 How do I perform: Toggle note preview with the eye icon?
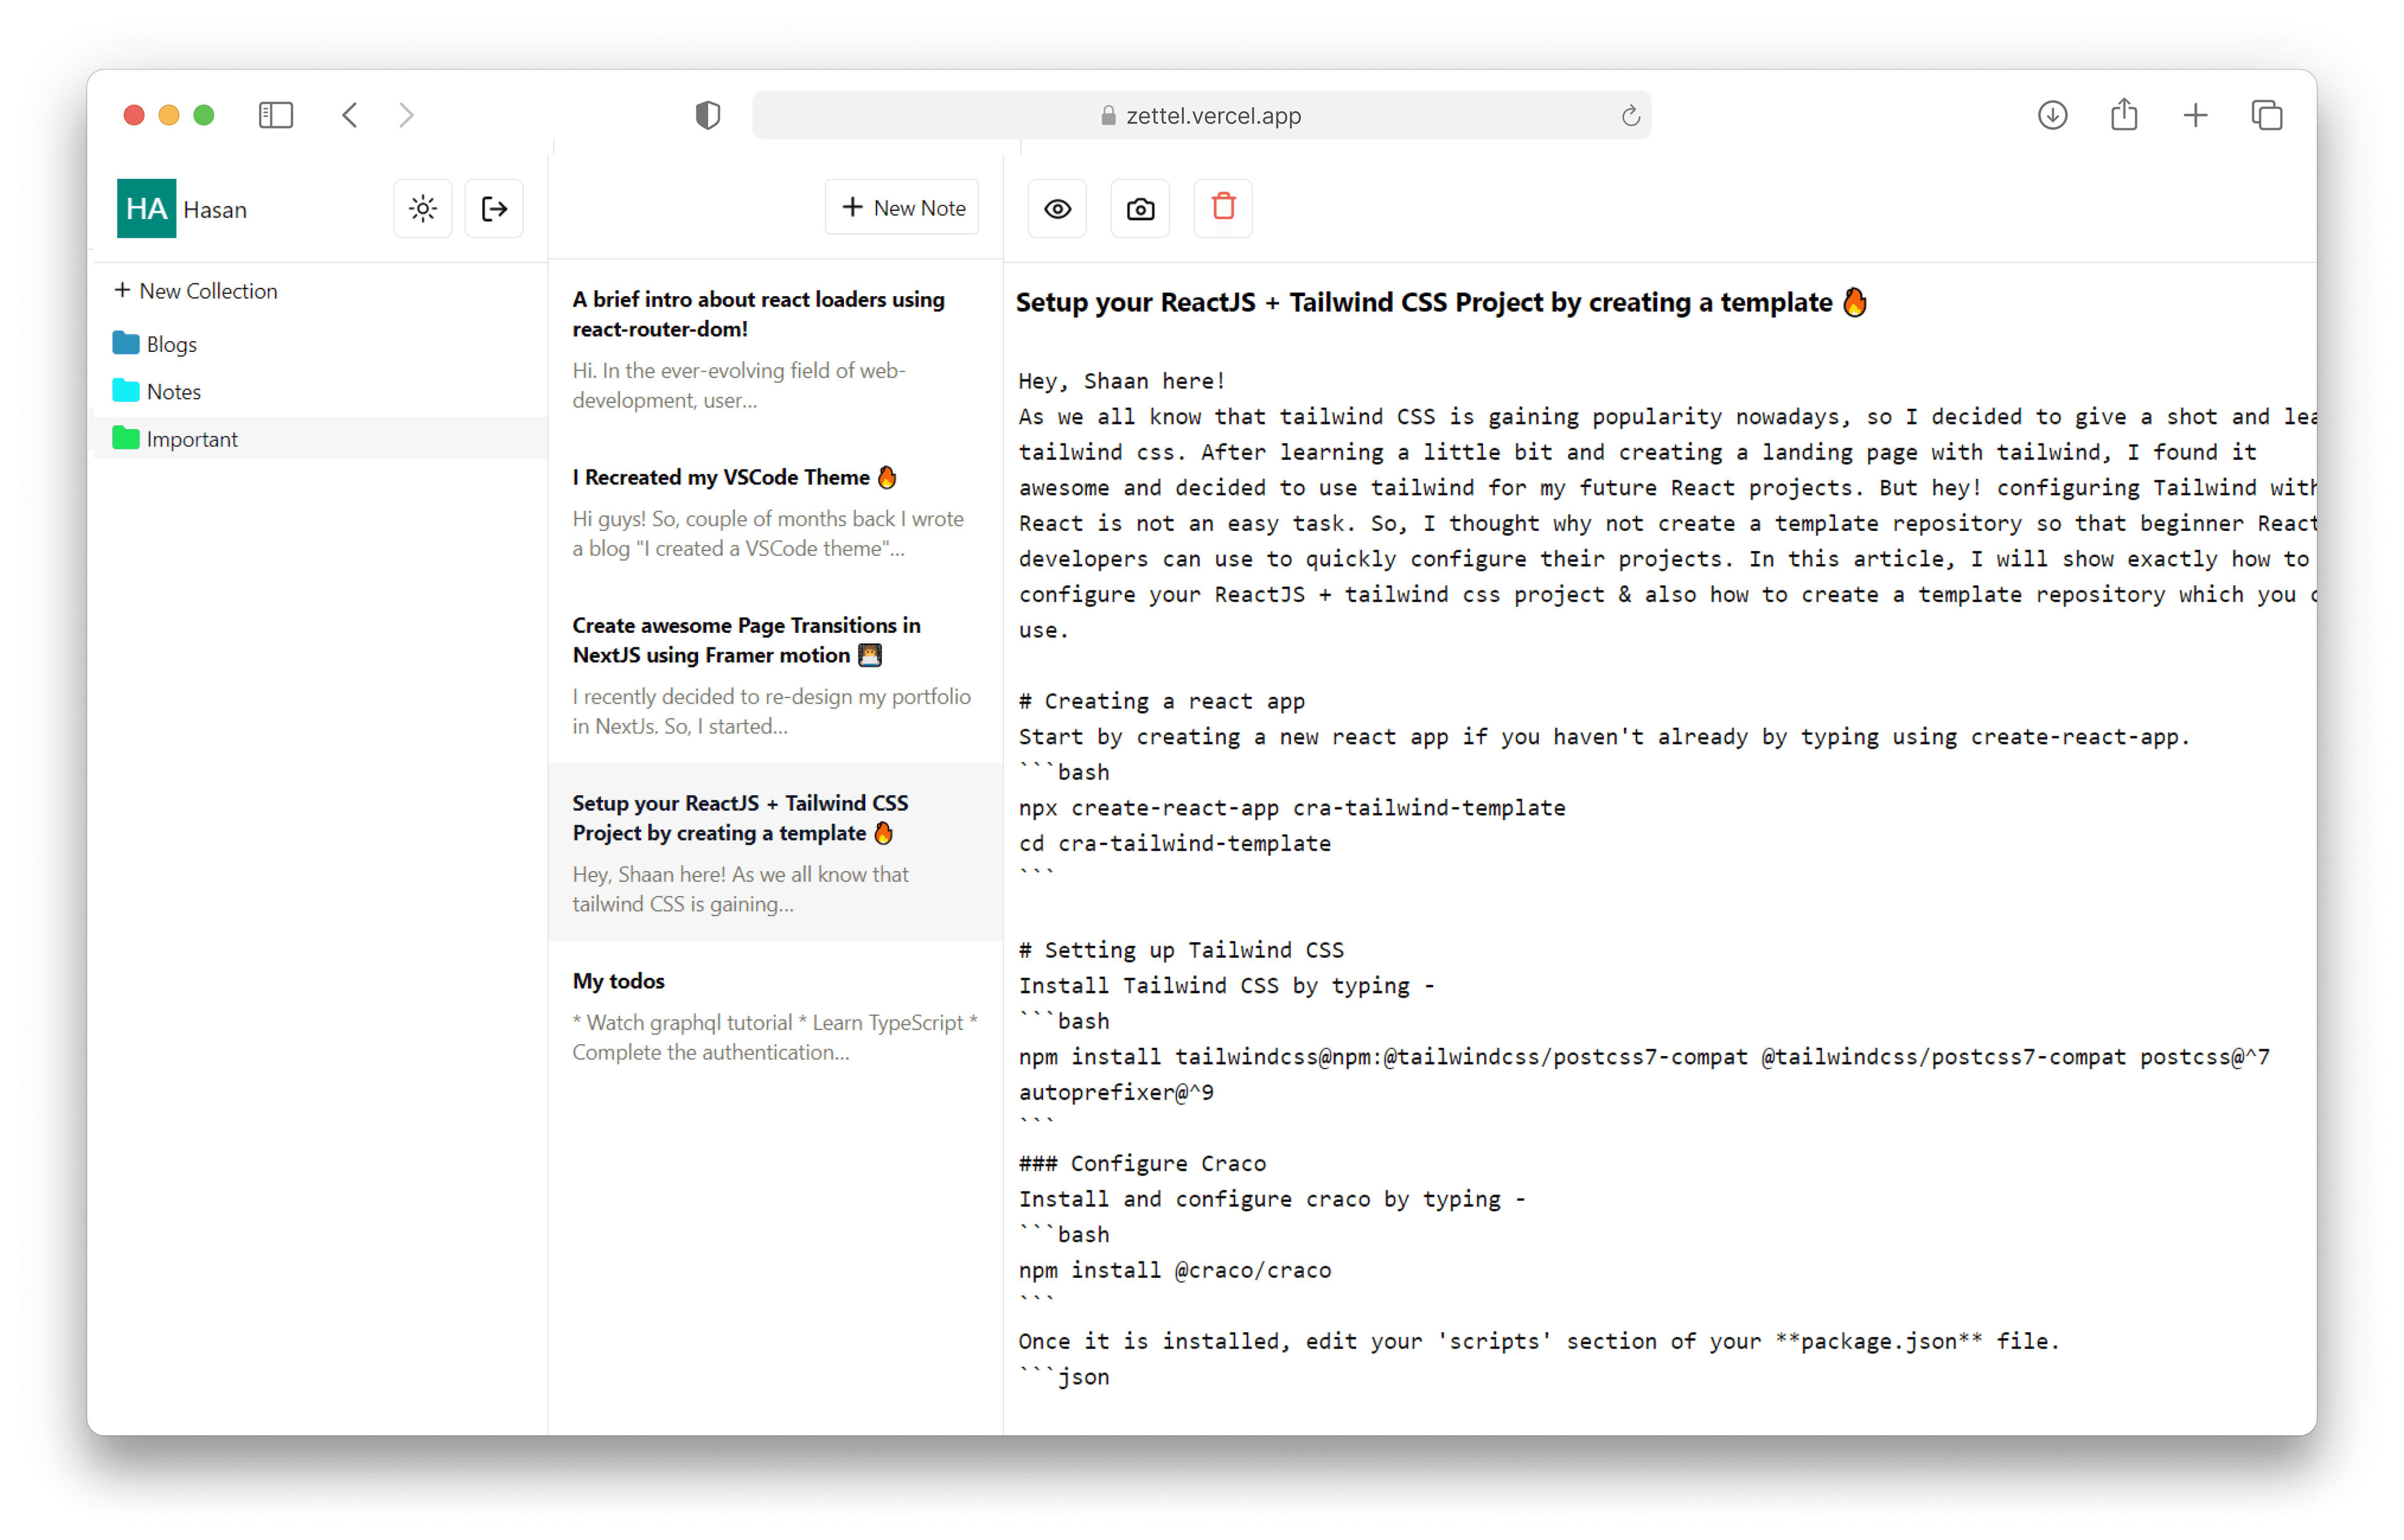1058,209
